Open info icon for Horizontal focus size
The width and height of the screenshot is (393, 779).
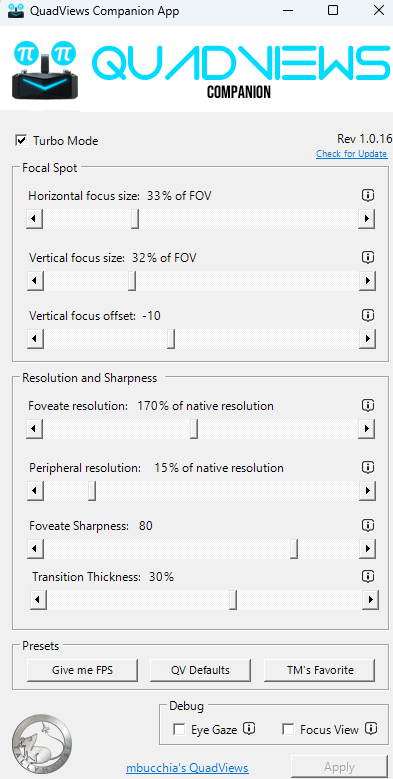[x=367, y=195]
